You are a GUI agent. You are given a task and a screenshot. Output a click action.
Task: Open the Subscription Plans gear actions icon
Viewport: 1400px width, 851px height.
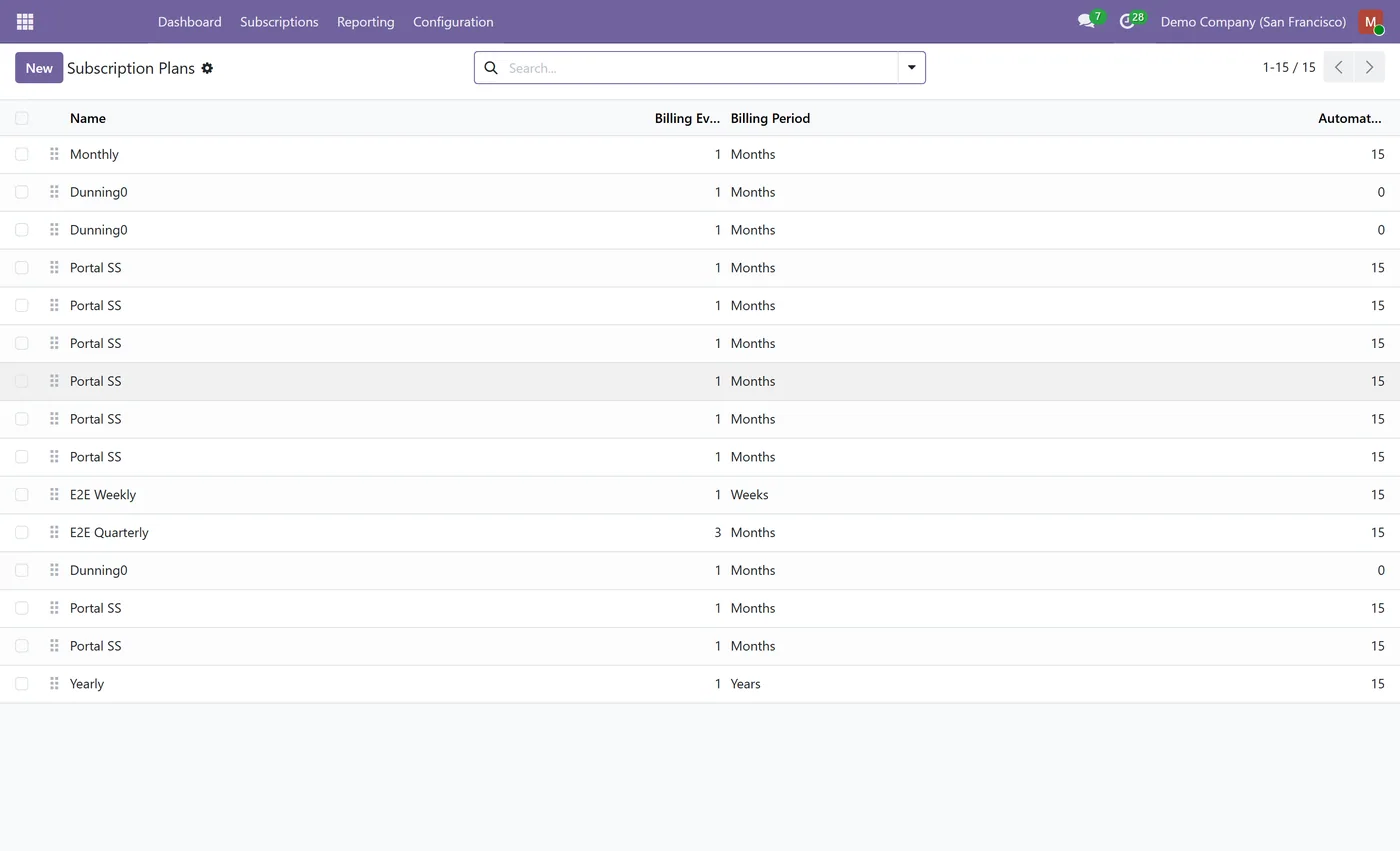[207, 68]
